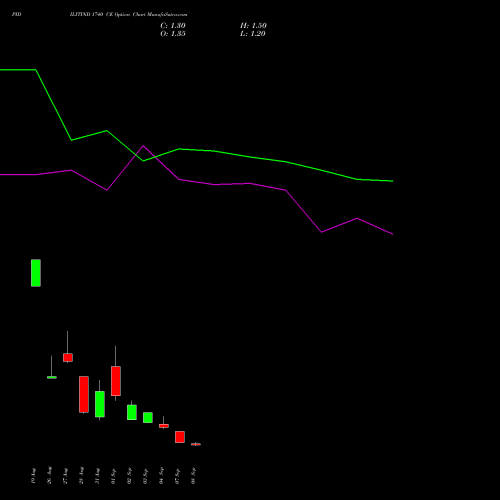
Task: Select the green candlestick for 19 Aug
Action: pyautogui.click(x=36, y=273)
